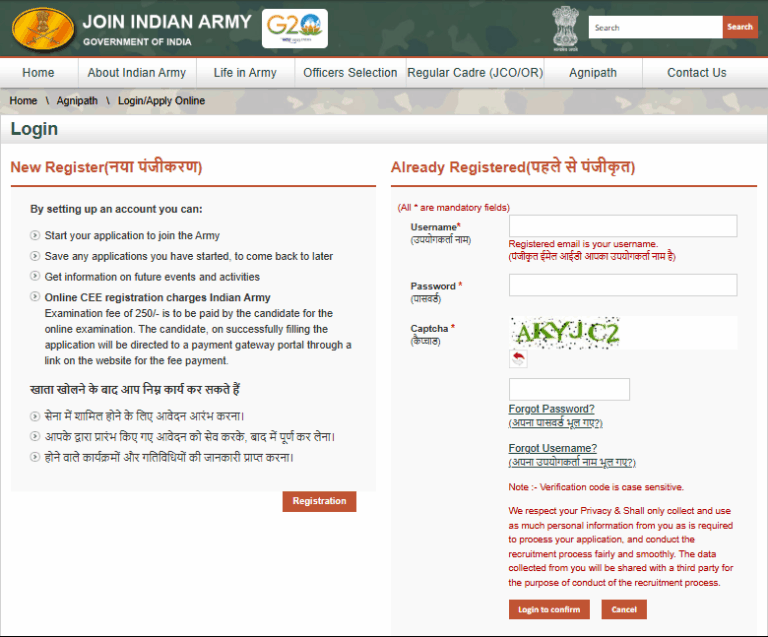
Task: Focus the header Search text box
Action: [x=655, y=28]
